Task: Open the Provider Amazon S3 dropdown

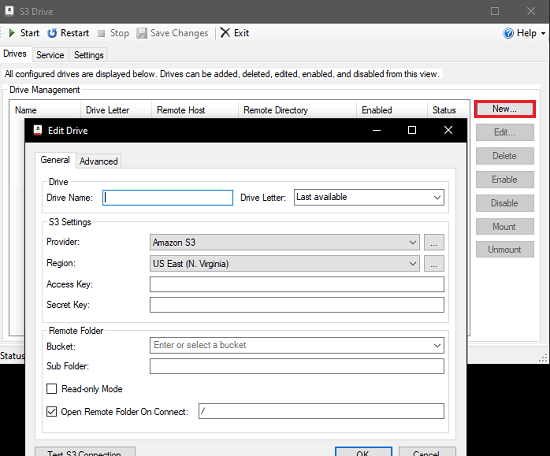Action: click(x=284, y=242)
